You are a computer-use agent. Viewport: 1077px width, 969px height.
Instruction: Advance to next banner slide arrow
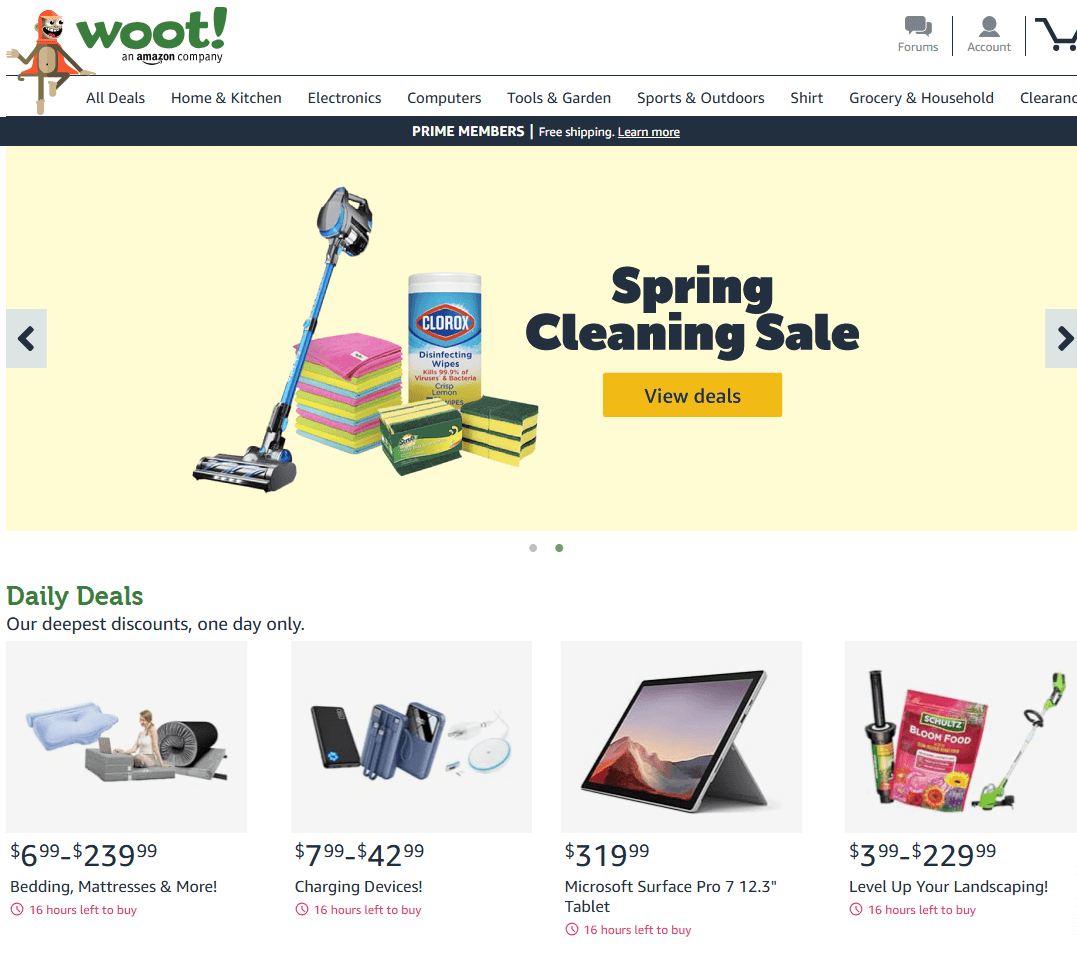coord(1061,339)
